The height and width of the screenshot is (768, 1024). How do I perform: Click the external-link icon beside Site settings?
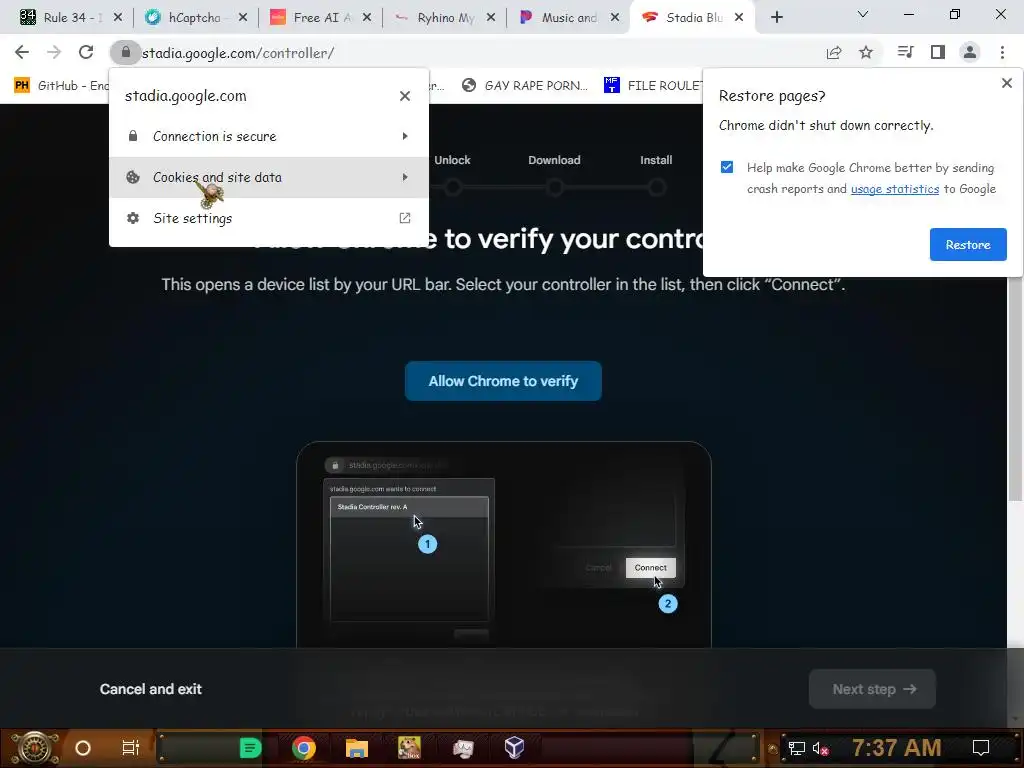point(405,218)
